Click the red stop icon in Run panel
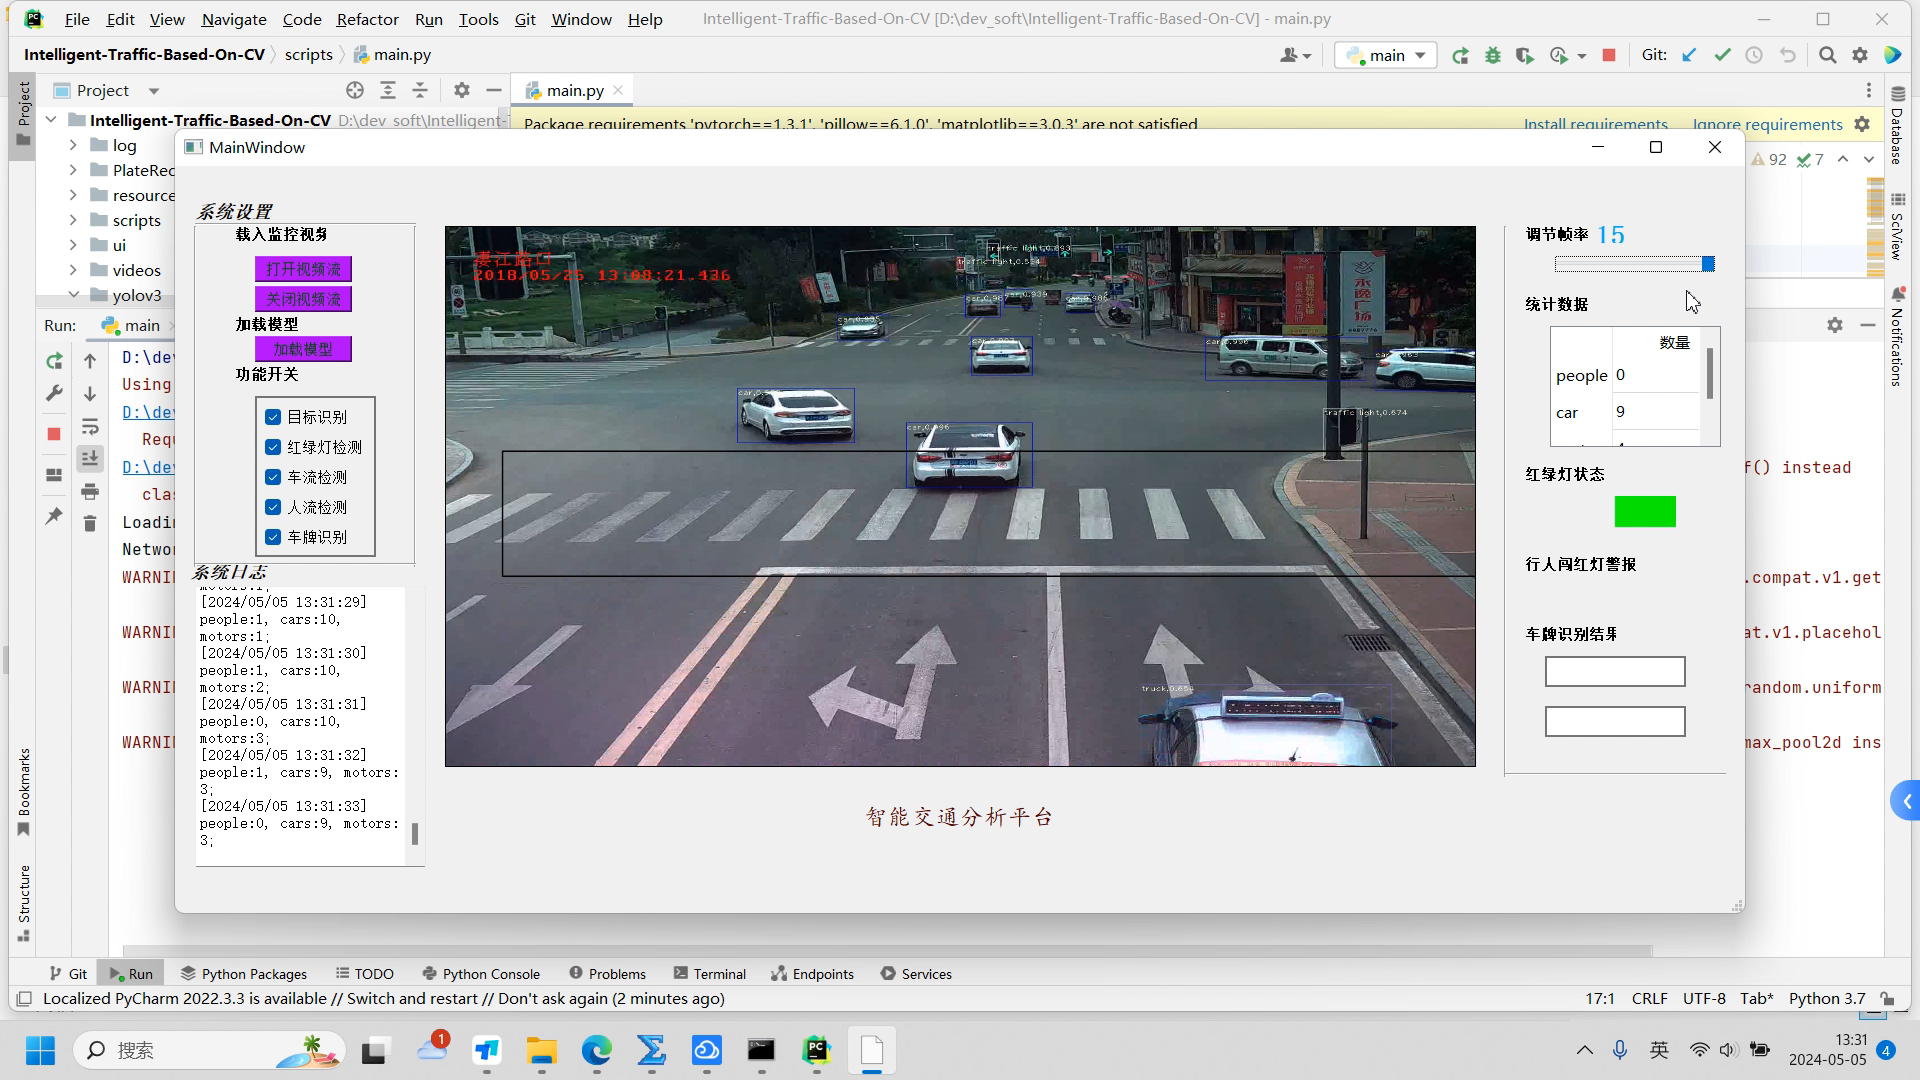The image size is (1920, 1080). click(x=54, y=434)
